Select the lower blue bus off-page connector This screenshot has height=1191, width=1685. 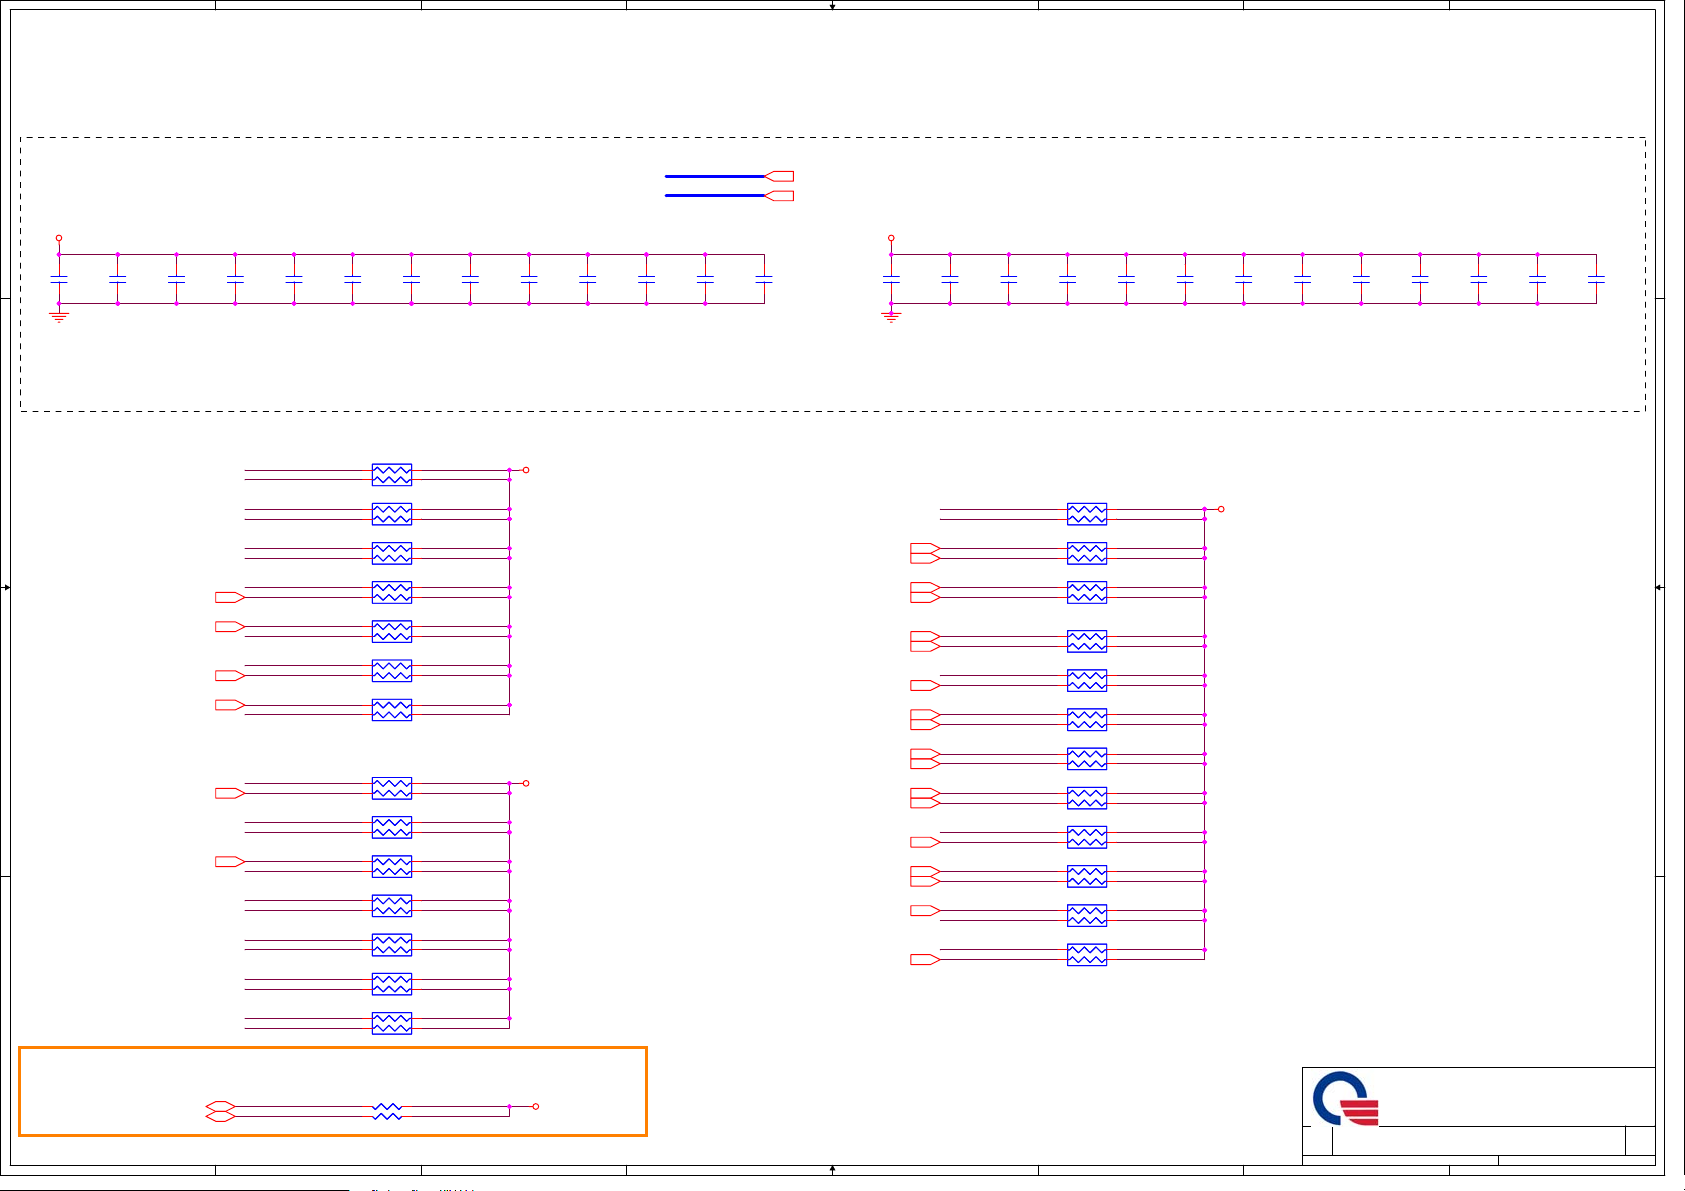779,196
